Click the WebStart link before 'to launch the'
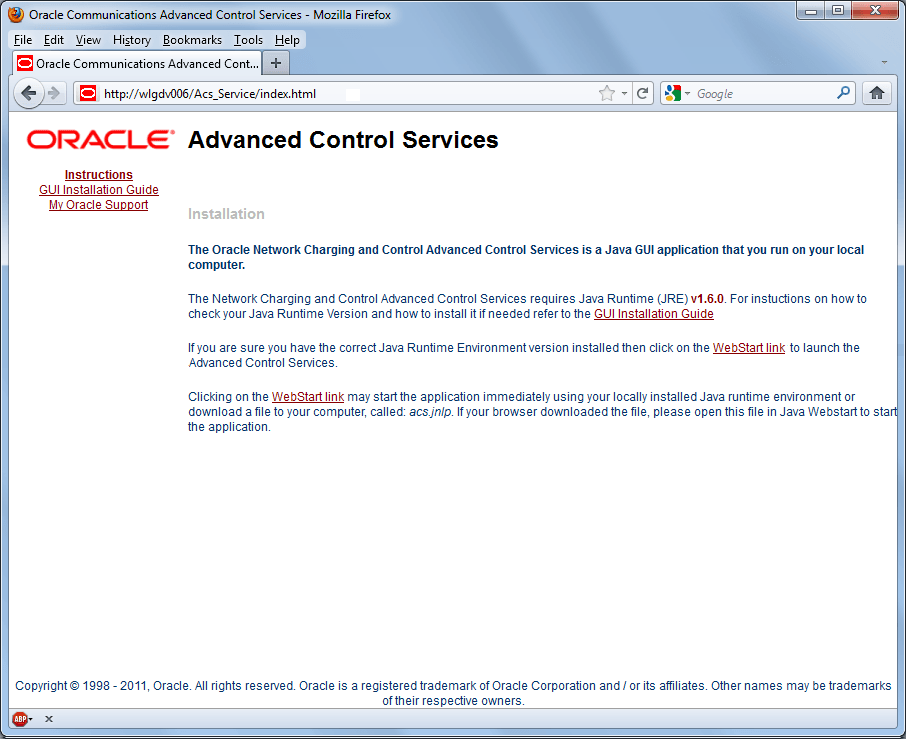Screen dimensions: 906x739 (749, 348)
